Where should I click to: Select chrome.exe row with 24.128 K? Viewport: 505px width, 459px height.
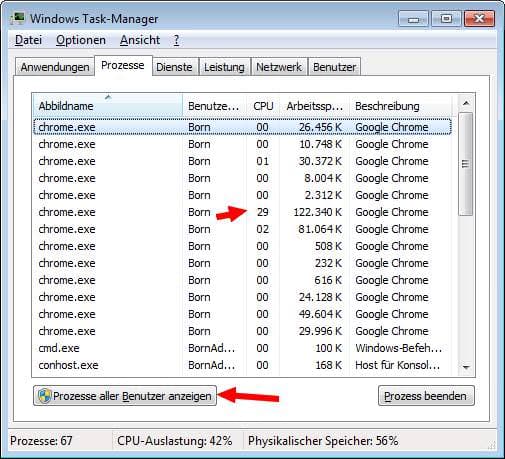tap(242, 297)
